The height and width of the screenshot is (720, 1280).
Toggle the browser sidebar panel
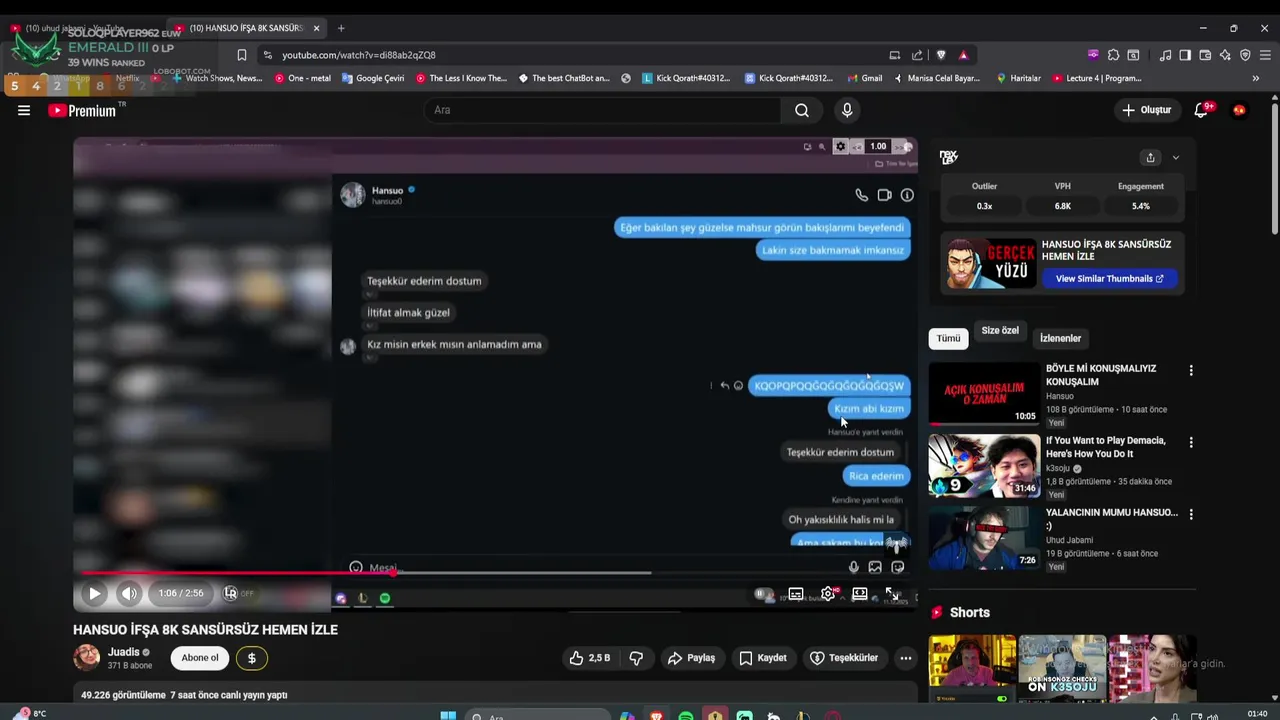(1185, 55)
